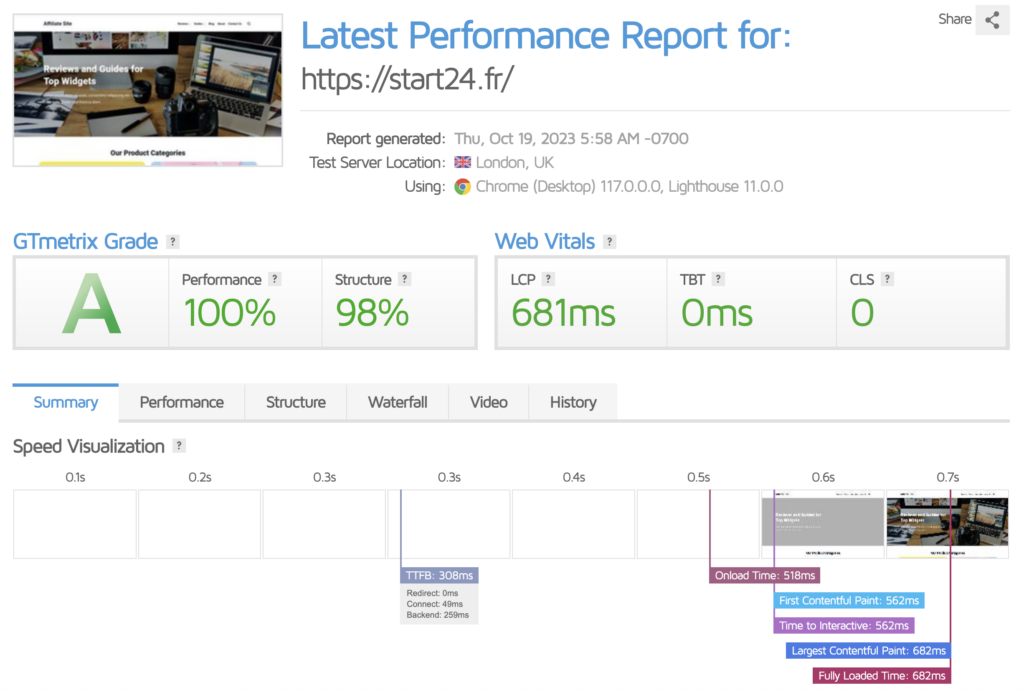
Task: Click help icon beside LCP metric
Action: (548, 280)
